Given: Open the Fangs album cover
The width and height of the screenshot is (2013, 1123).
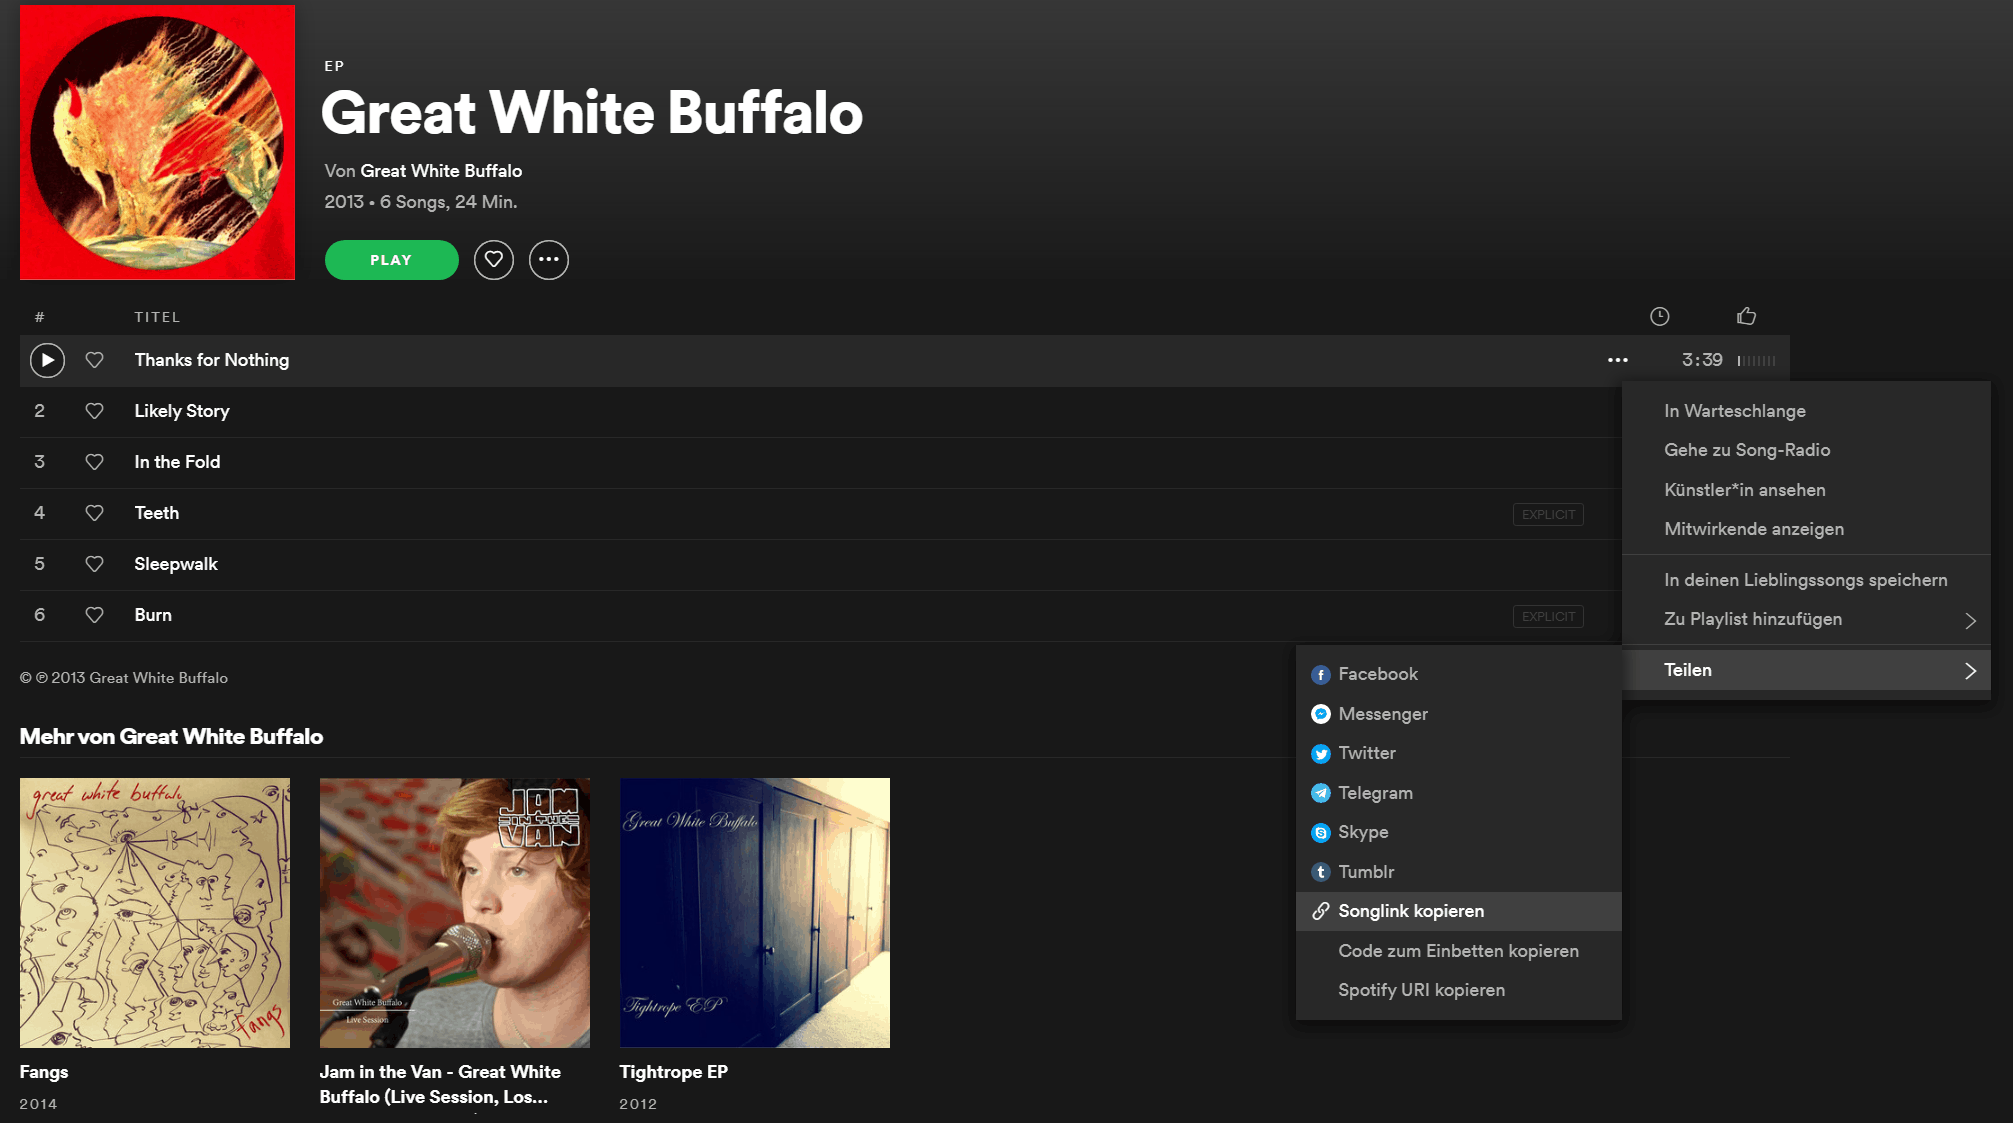Looking at the screenshot, I should tap(155, 913).
